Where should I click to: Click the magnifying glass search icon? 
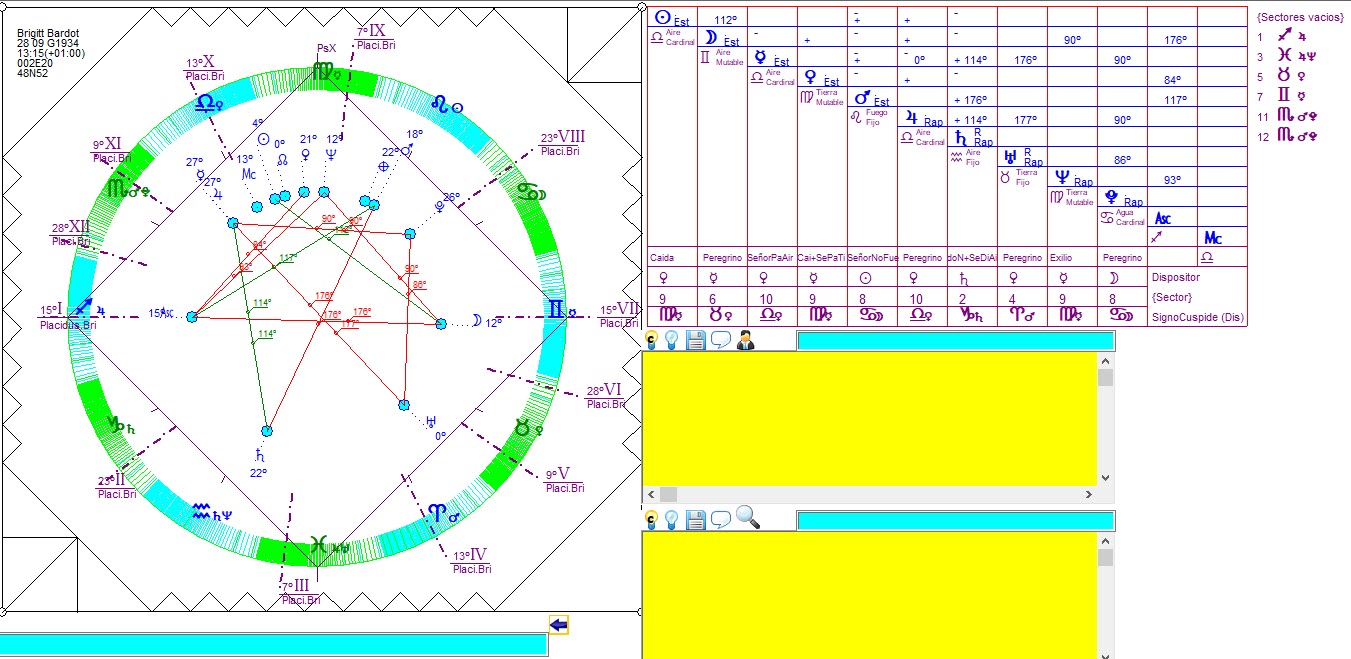click(747, 518)
